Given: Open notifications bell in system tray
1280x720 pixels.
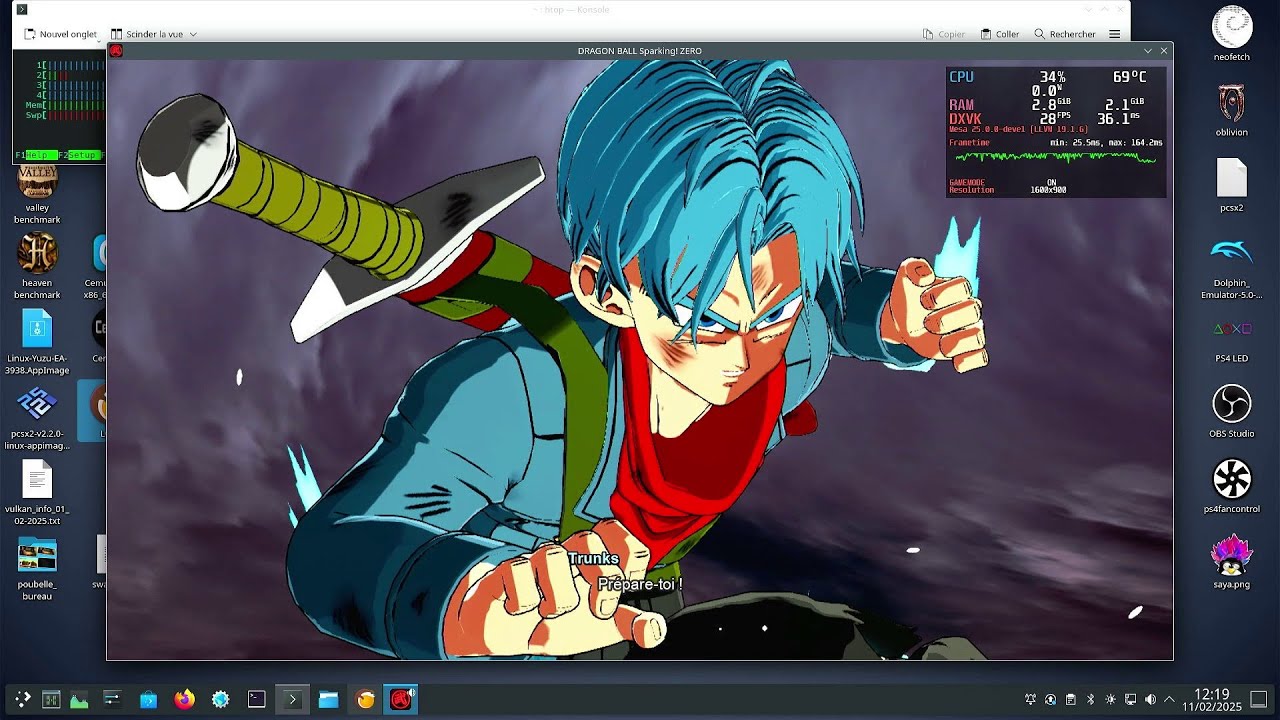Looking at the screenshot, I should [1030, 700].
